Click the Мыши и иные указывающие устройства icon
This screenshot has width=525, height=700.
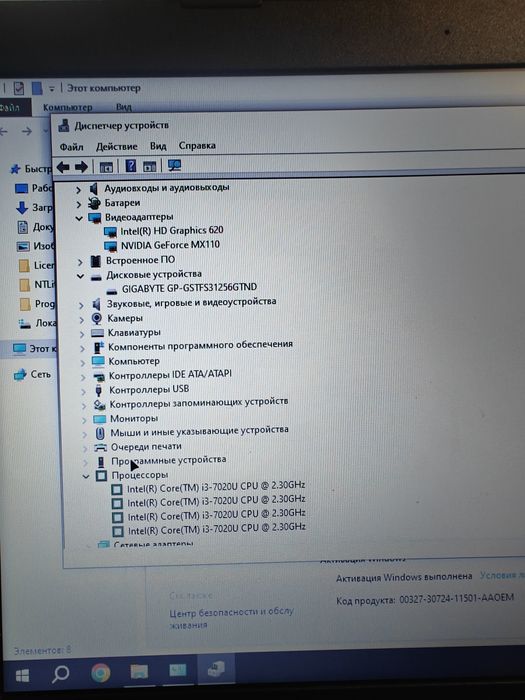click(100, 433)
